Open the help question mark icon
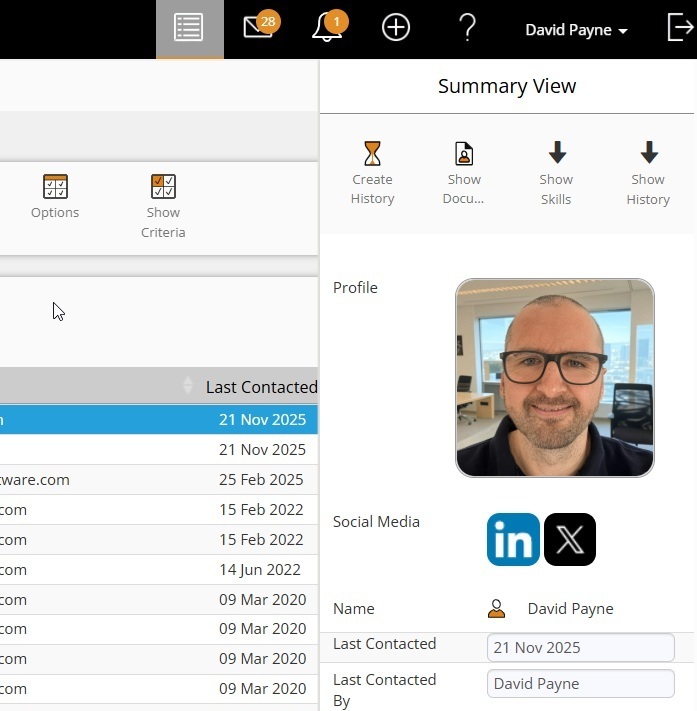The height and width of the screenshot is (711, 697). point(466,28)
